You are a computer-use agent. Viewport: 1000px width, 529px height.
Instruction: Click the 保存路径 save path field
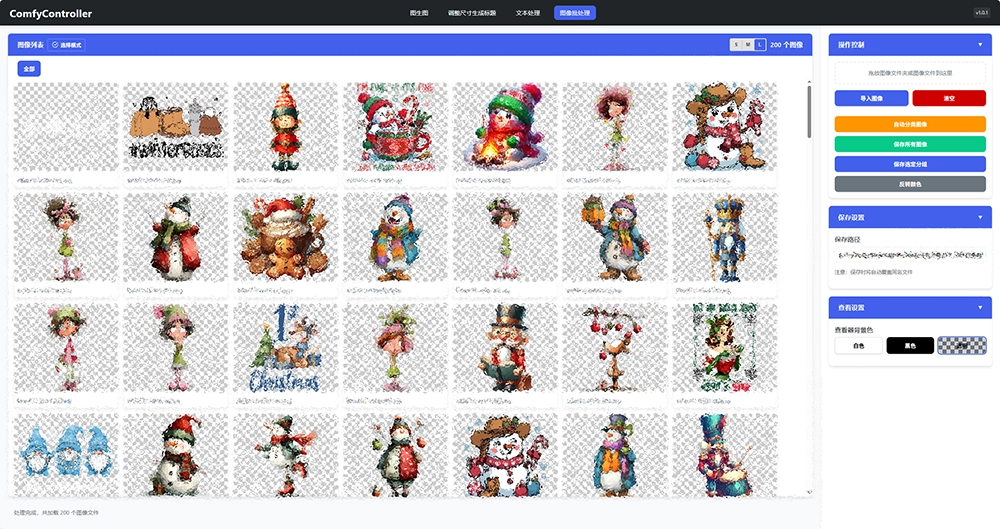pyautogui.click(x=909, y=256)
